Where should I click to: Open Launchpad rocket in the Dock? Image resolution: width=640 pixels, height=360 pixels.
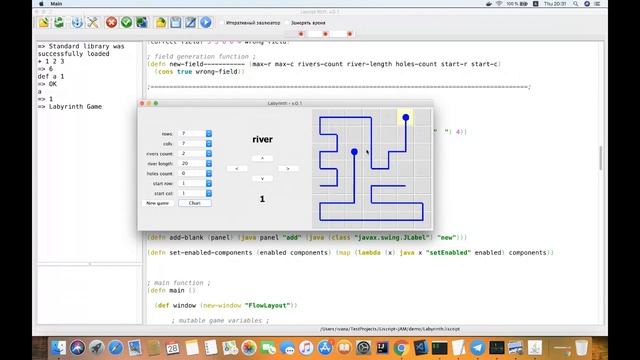pos(96,348)
